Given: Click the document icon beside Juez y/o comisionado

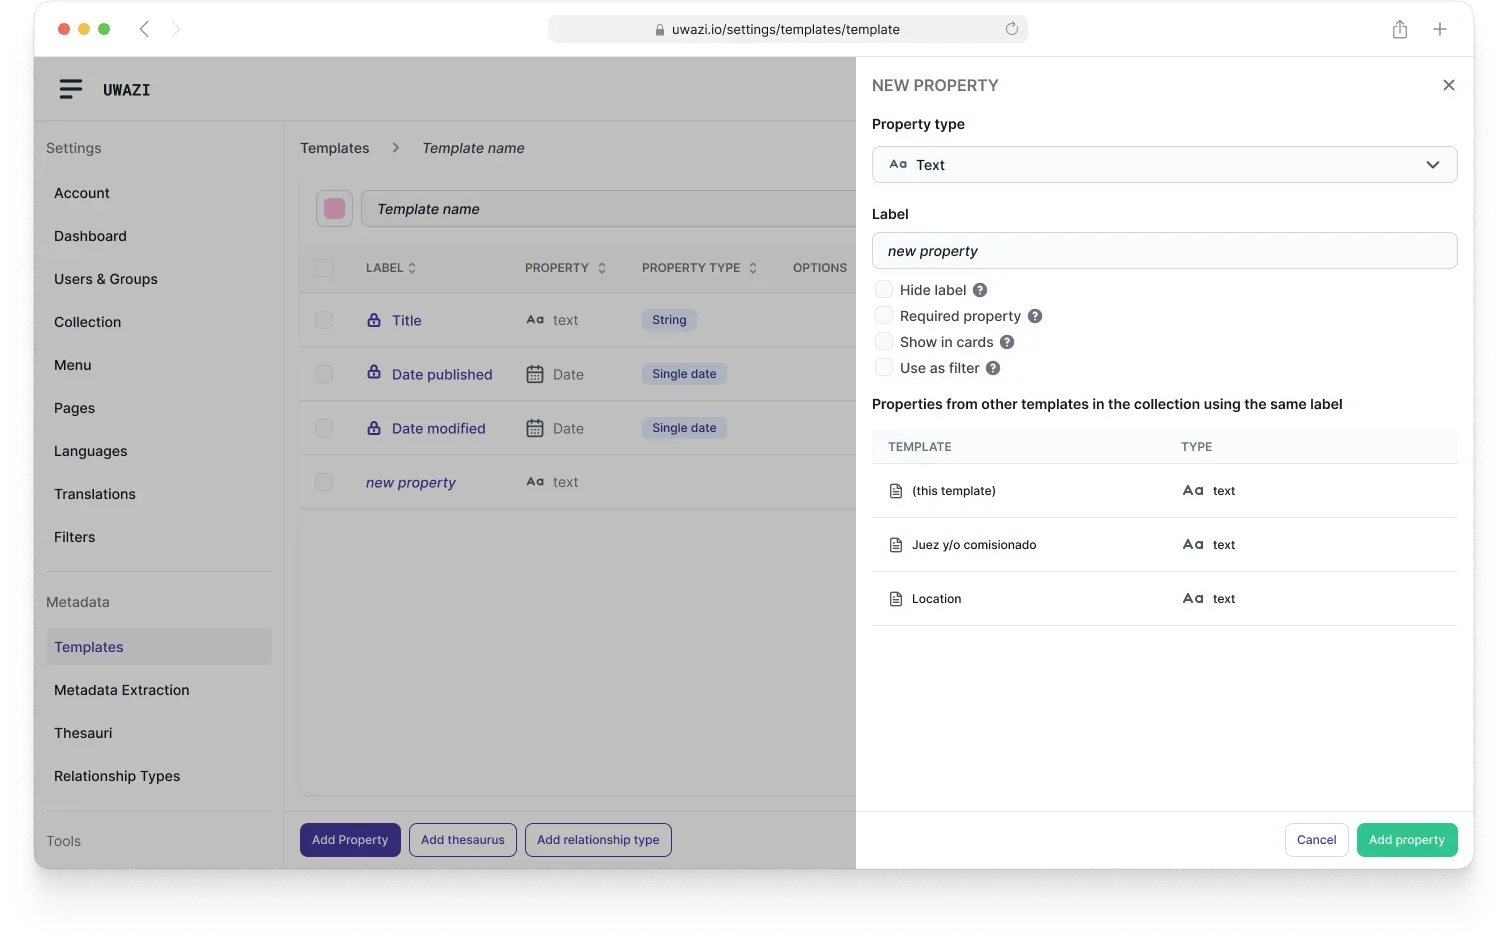Looking at the screenshot, I should coord(895,544).
